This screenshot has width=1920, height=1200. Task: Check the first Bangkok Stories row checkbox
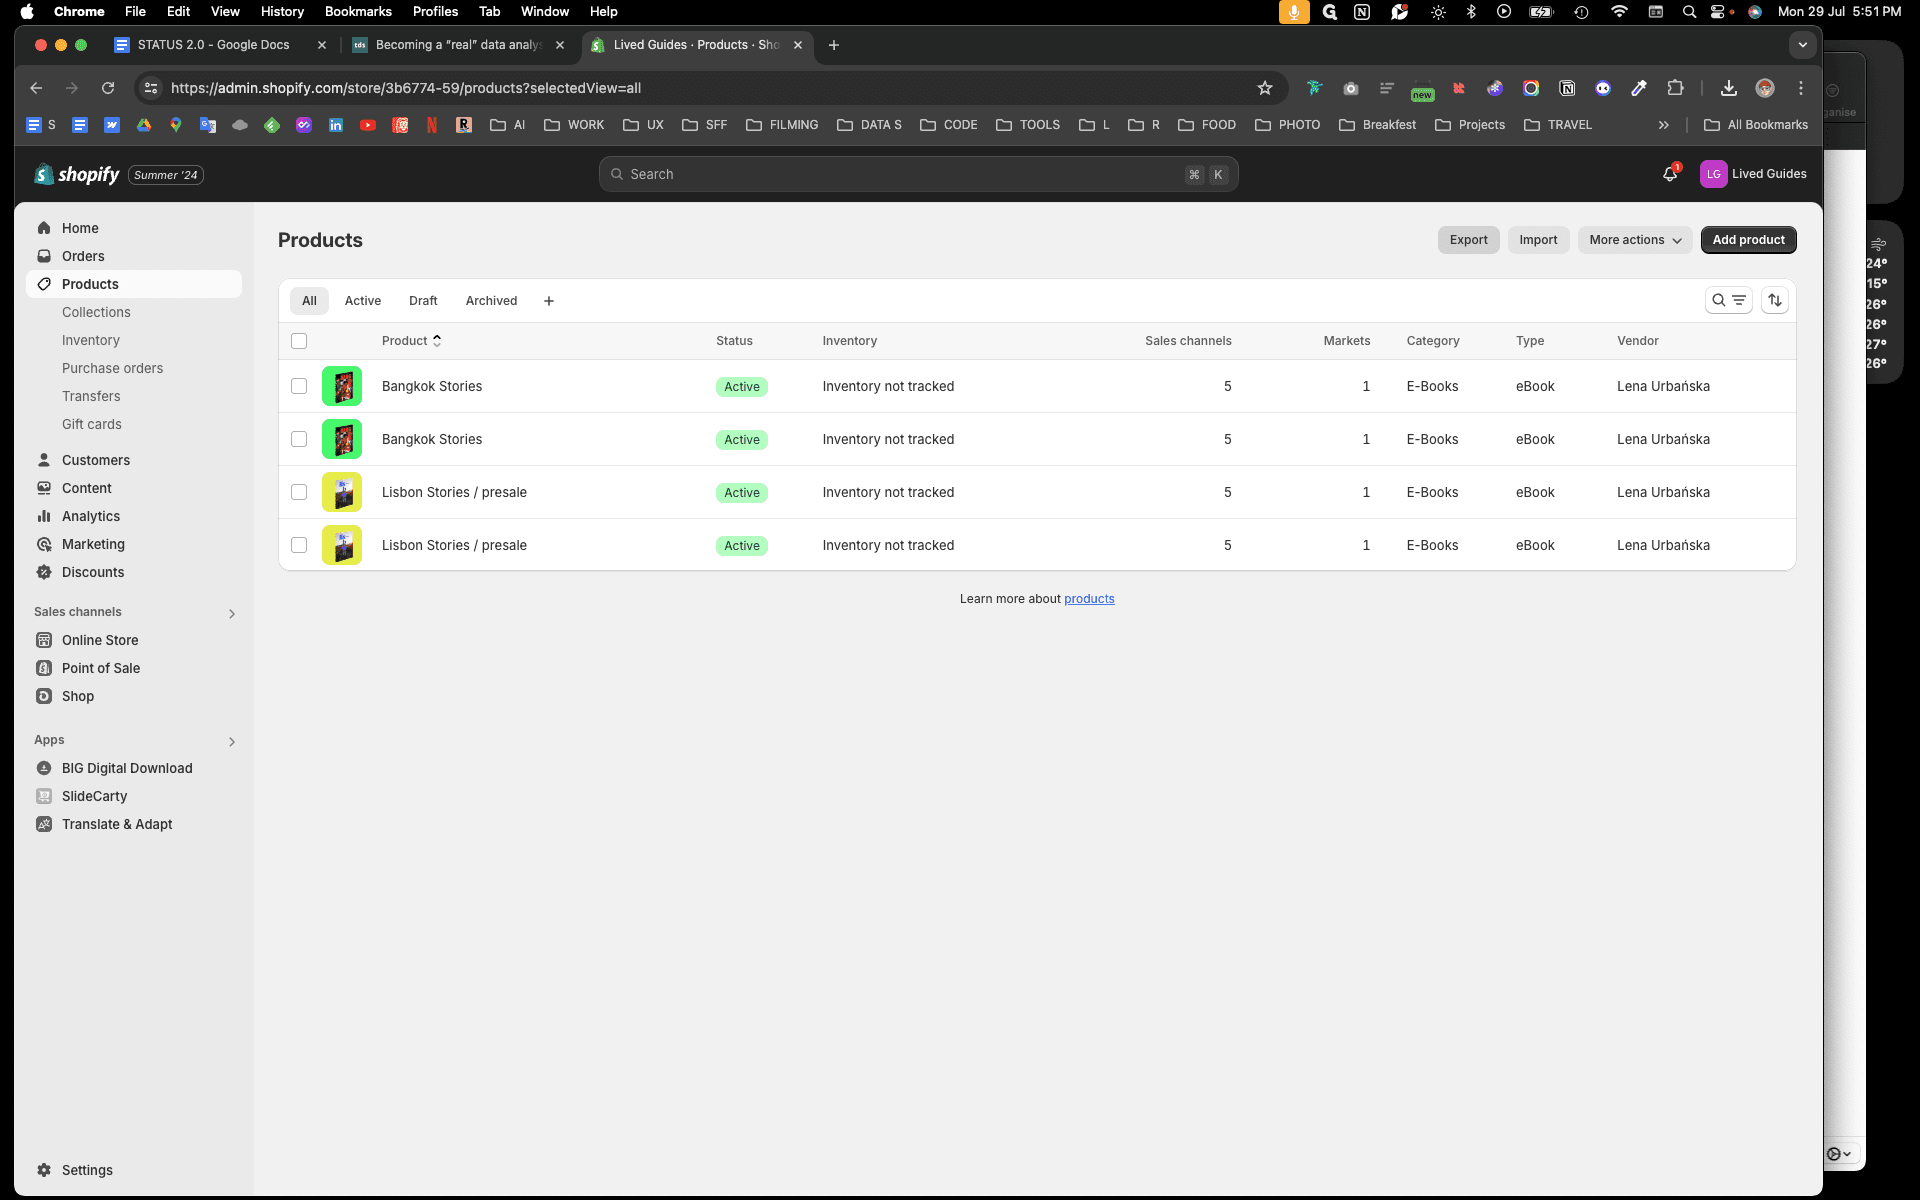(x=299, y=386)
